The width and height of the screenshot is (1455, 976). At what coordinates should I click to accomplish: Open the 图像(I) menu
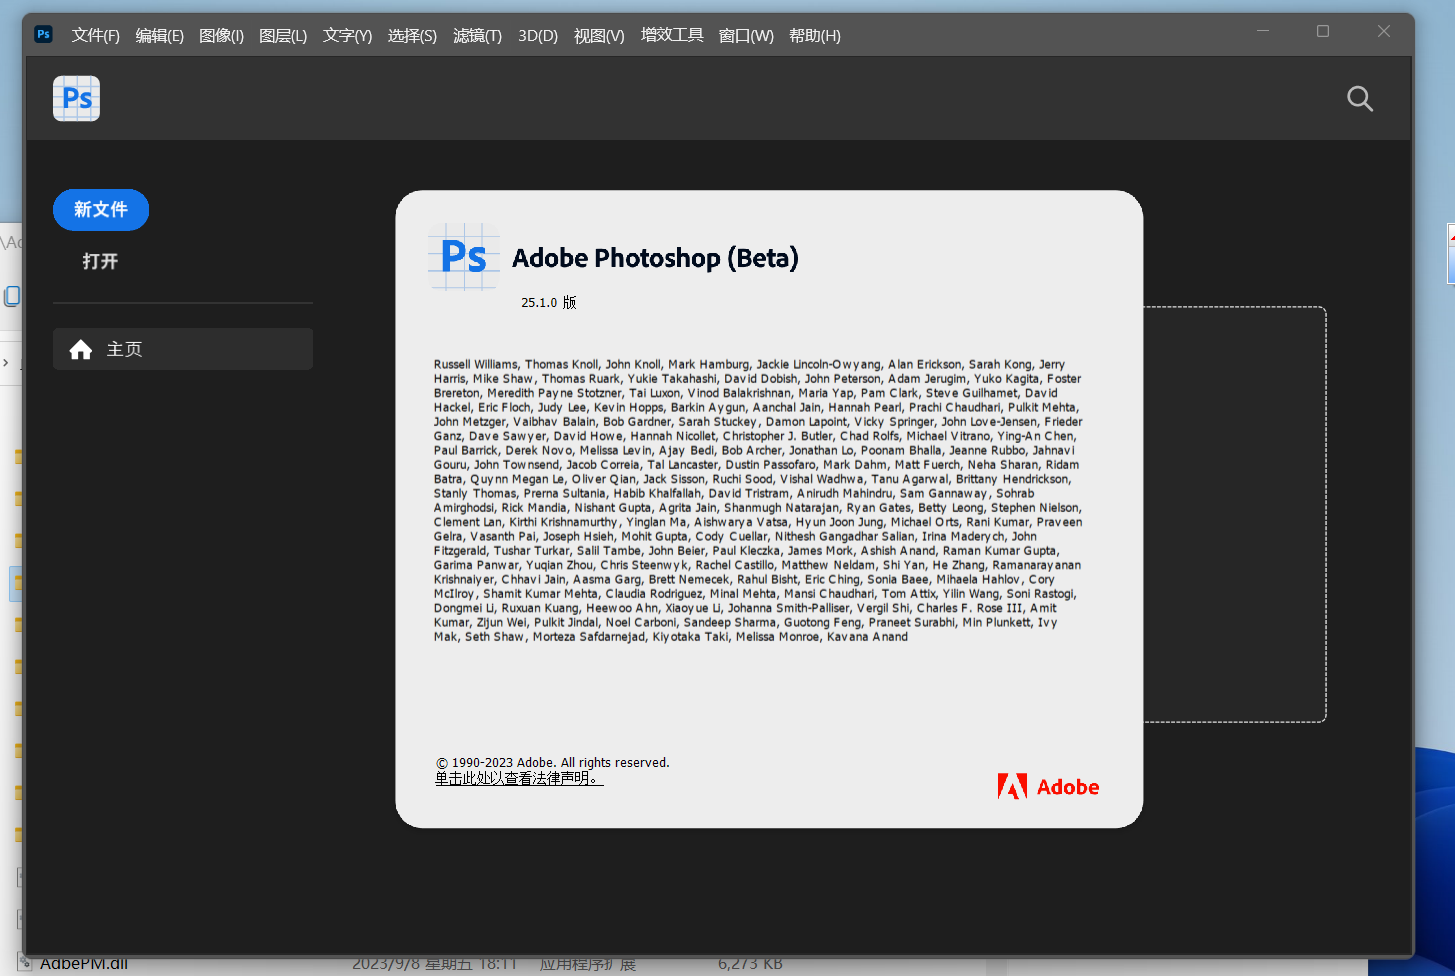[x=221, y=35]
